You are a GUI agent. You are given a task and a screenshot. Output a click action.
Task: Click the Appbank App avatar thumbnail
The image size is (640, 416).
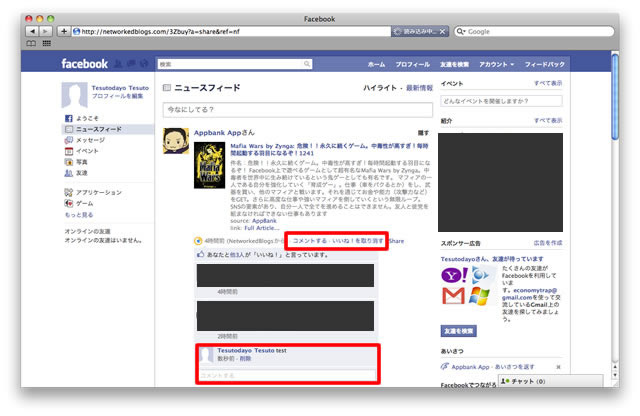(176, 141)
